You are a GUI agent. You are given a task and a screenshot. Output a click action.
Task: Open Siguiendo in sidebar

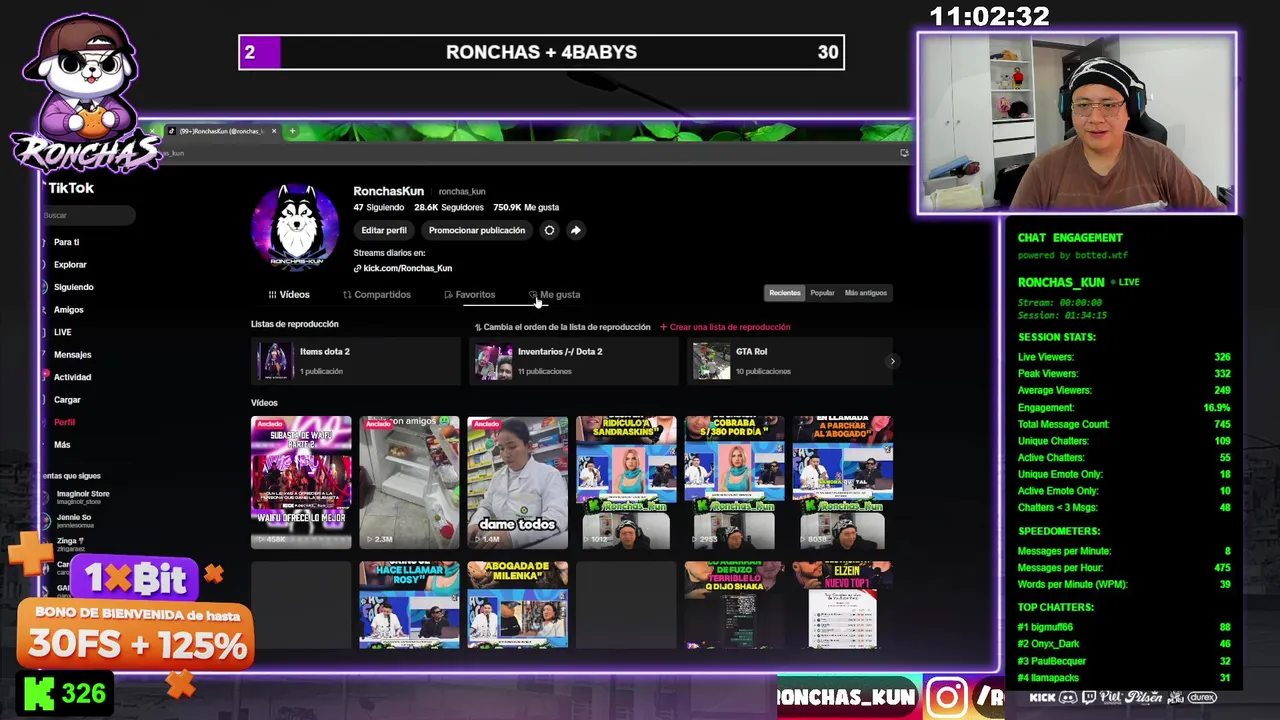pyautogui.click(x=73, y=287)
